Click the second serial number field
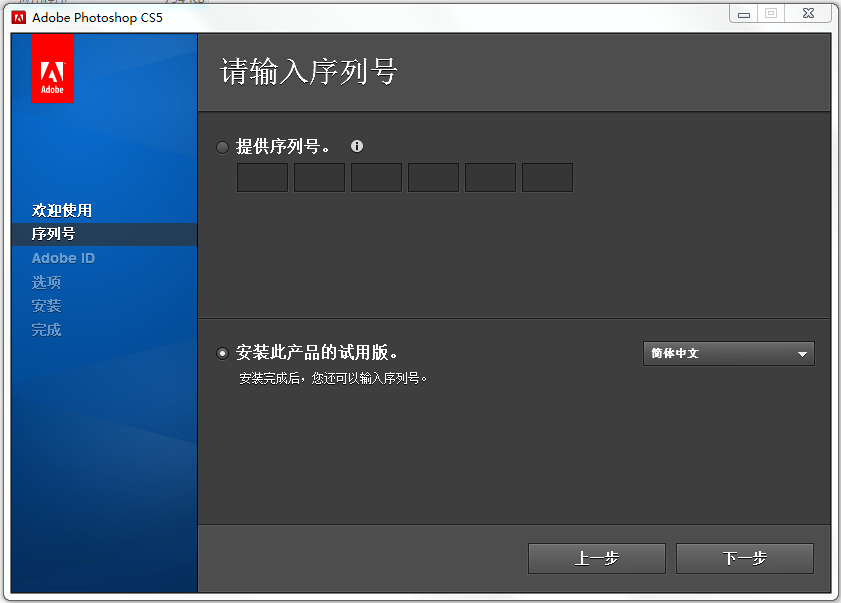The image size is (841, 603). [319, 178]
